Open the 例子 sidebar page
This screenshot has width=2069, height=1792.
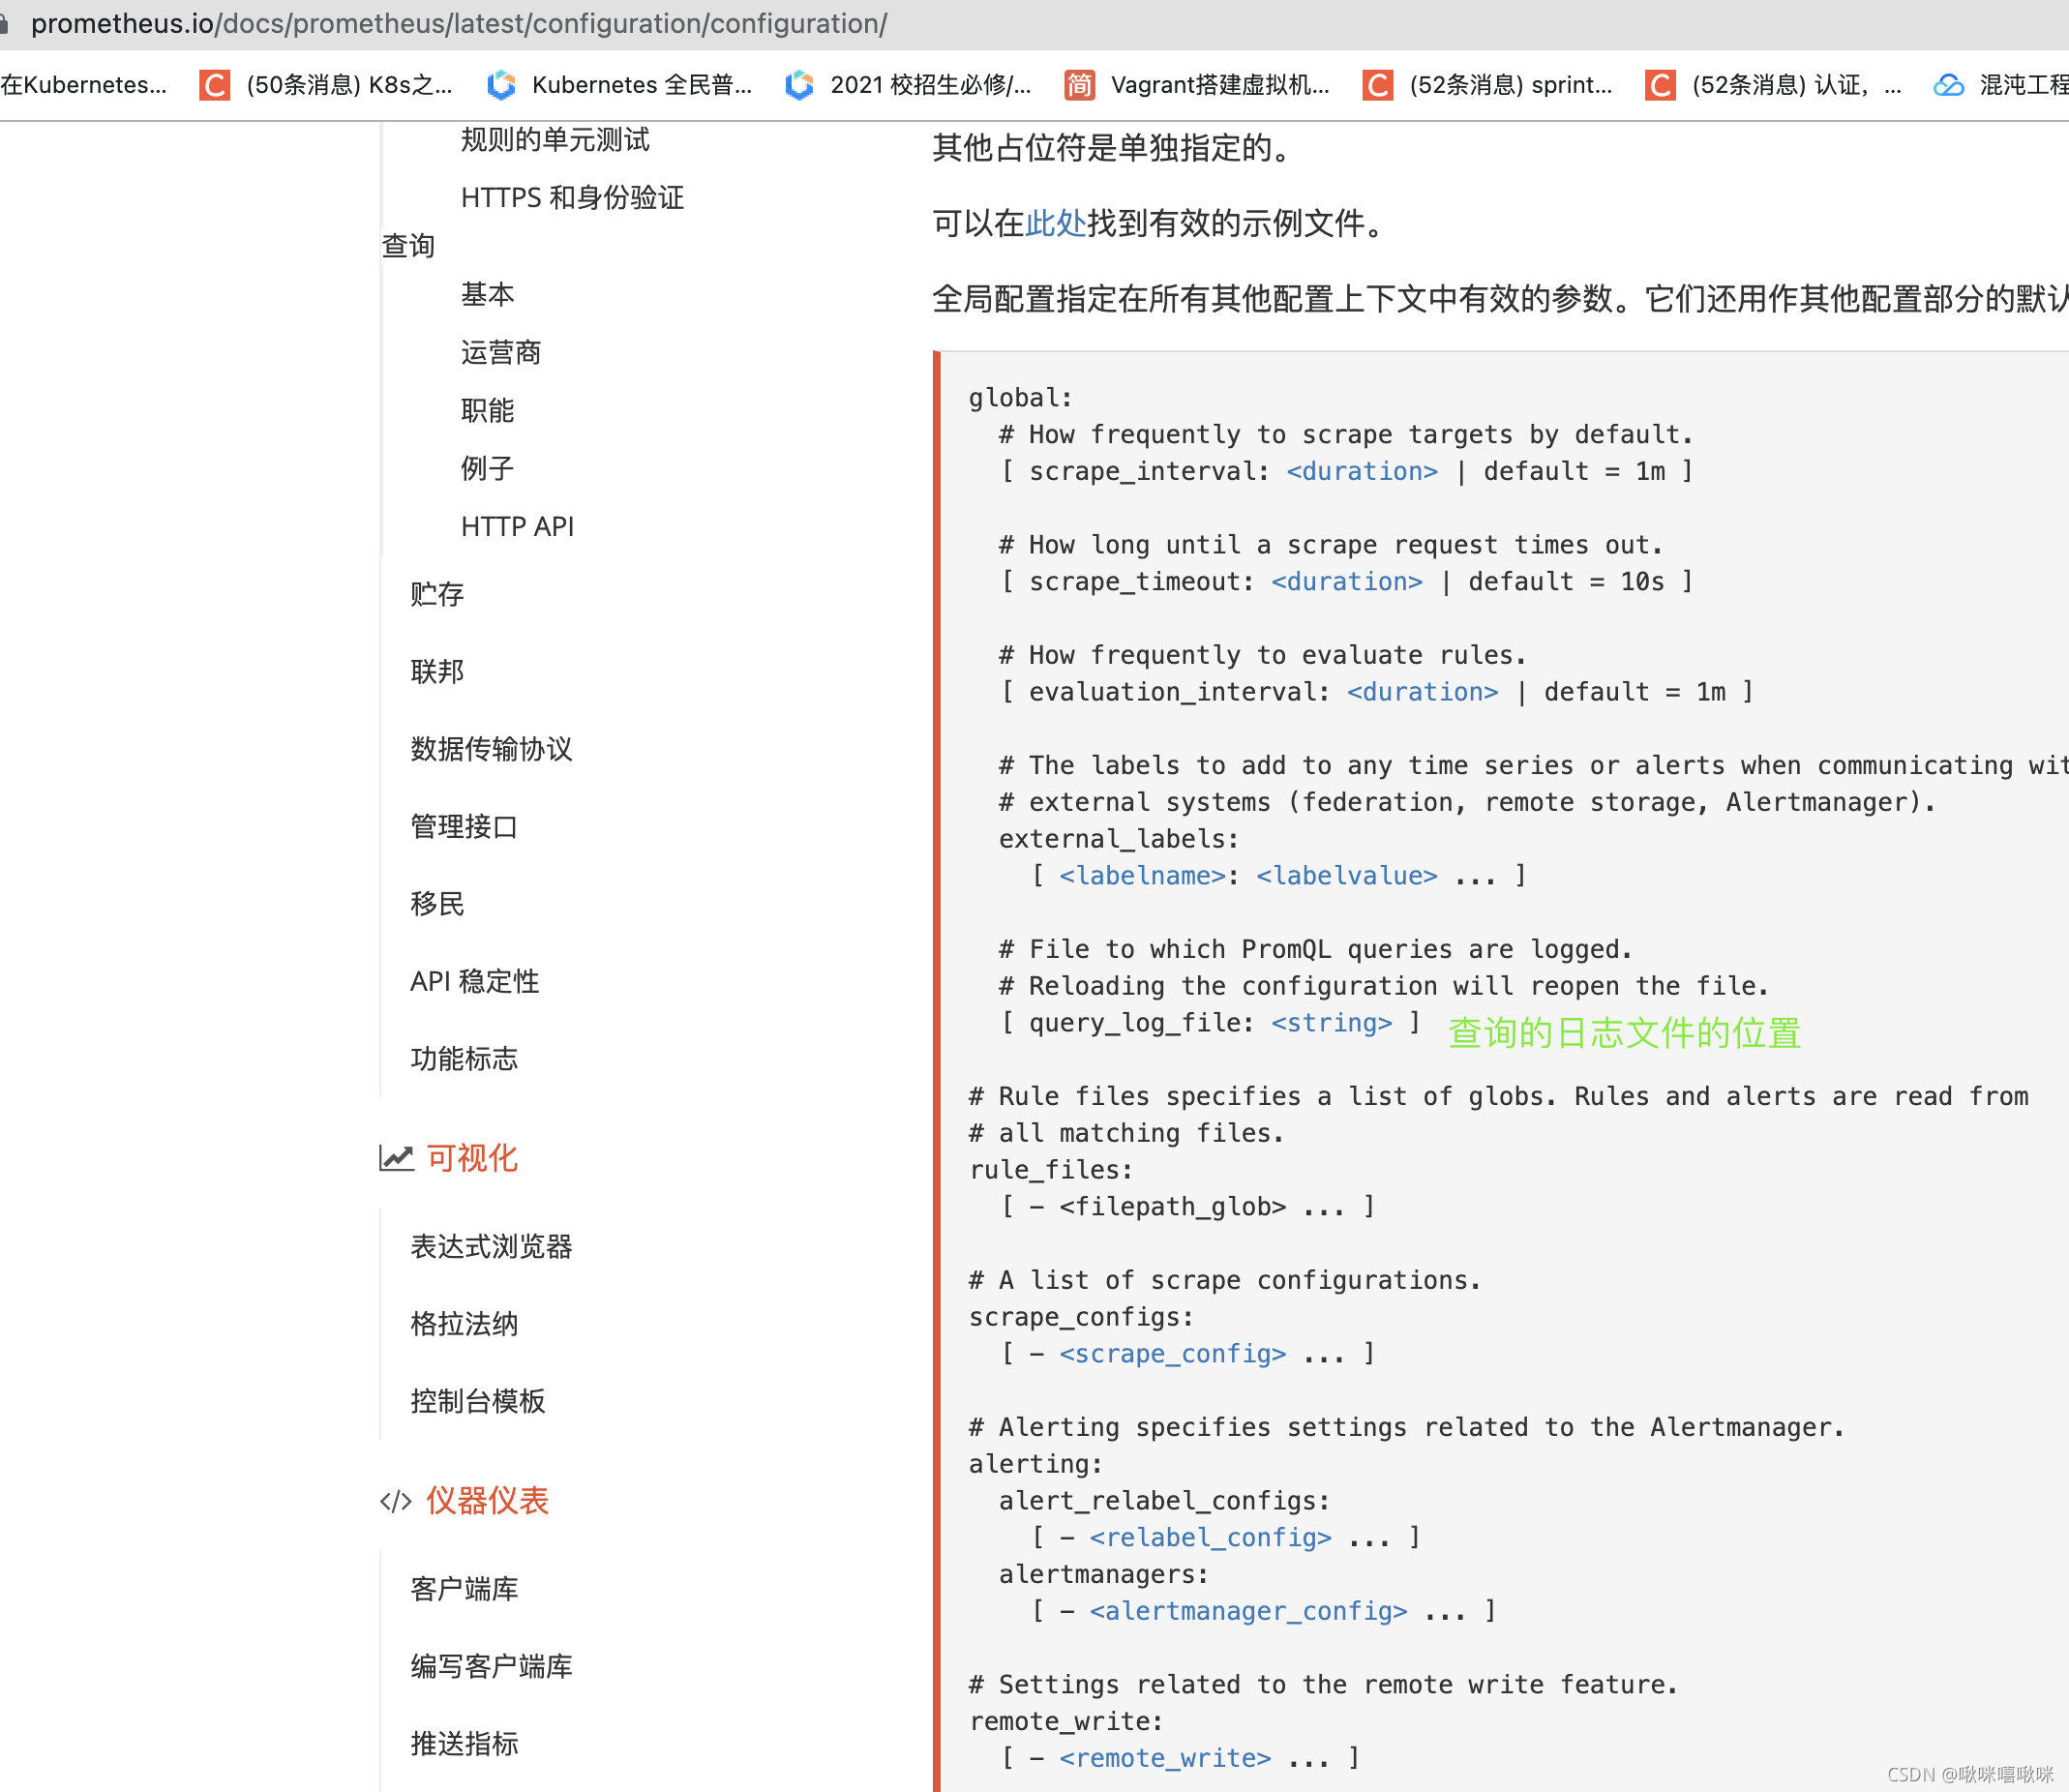tap(487, 469)
